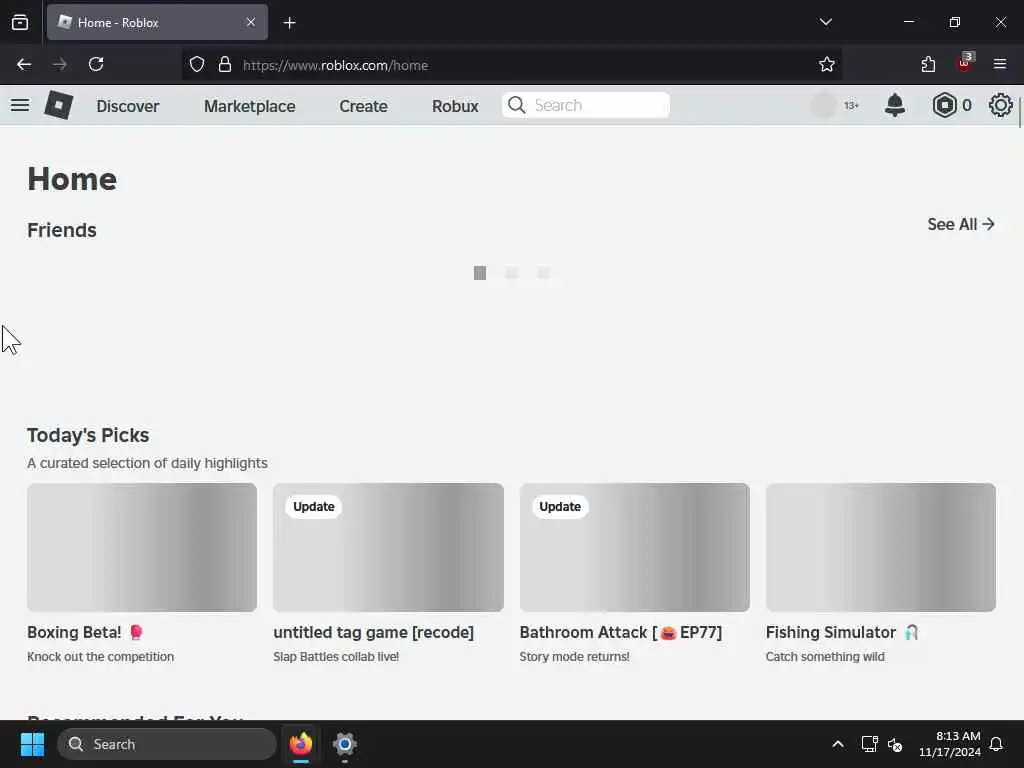Bookmark this page with the star
Screen dimensions: 1024x768
[827, 64]
